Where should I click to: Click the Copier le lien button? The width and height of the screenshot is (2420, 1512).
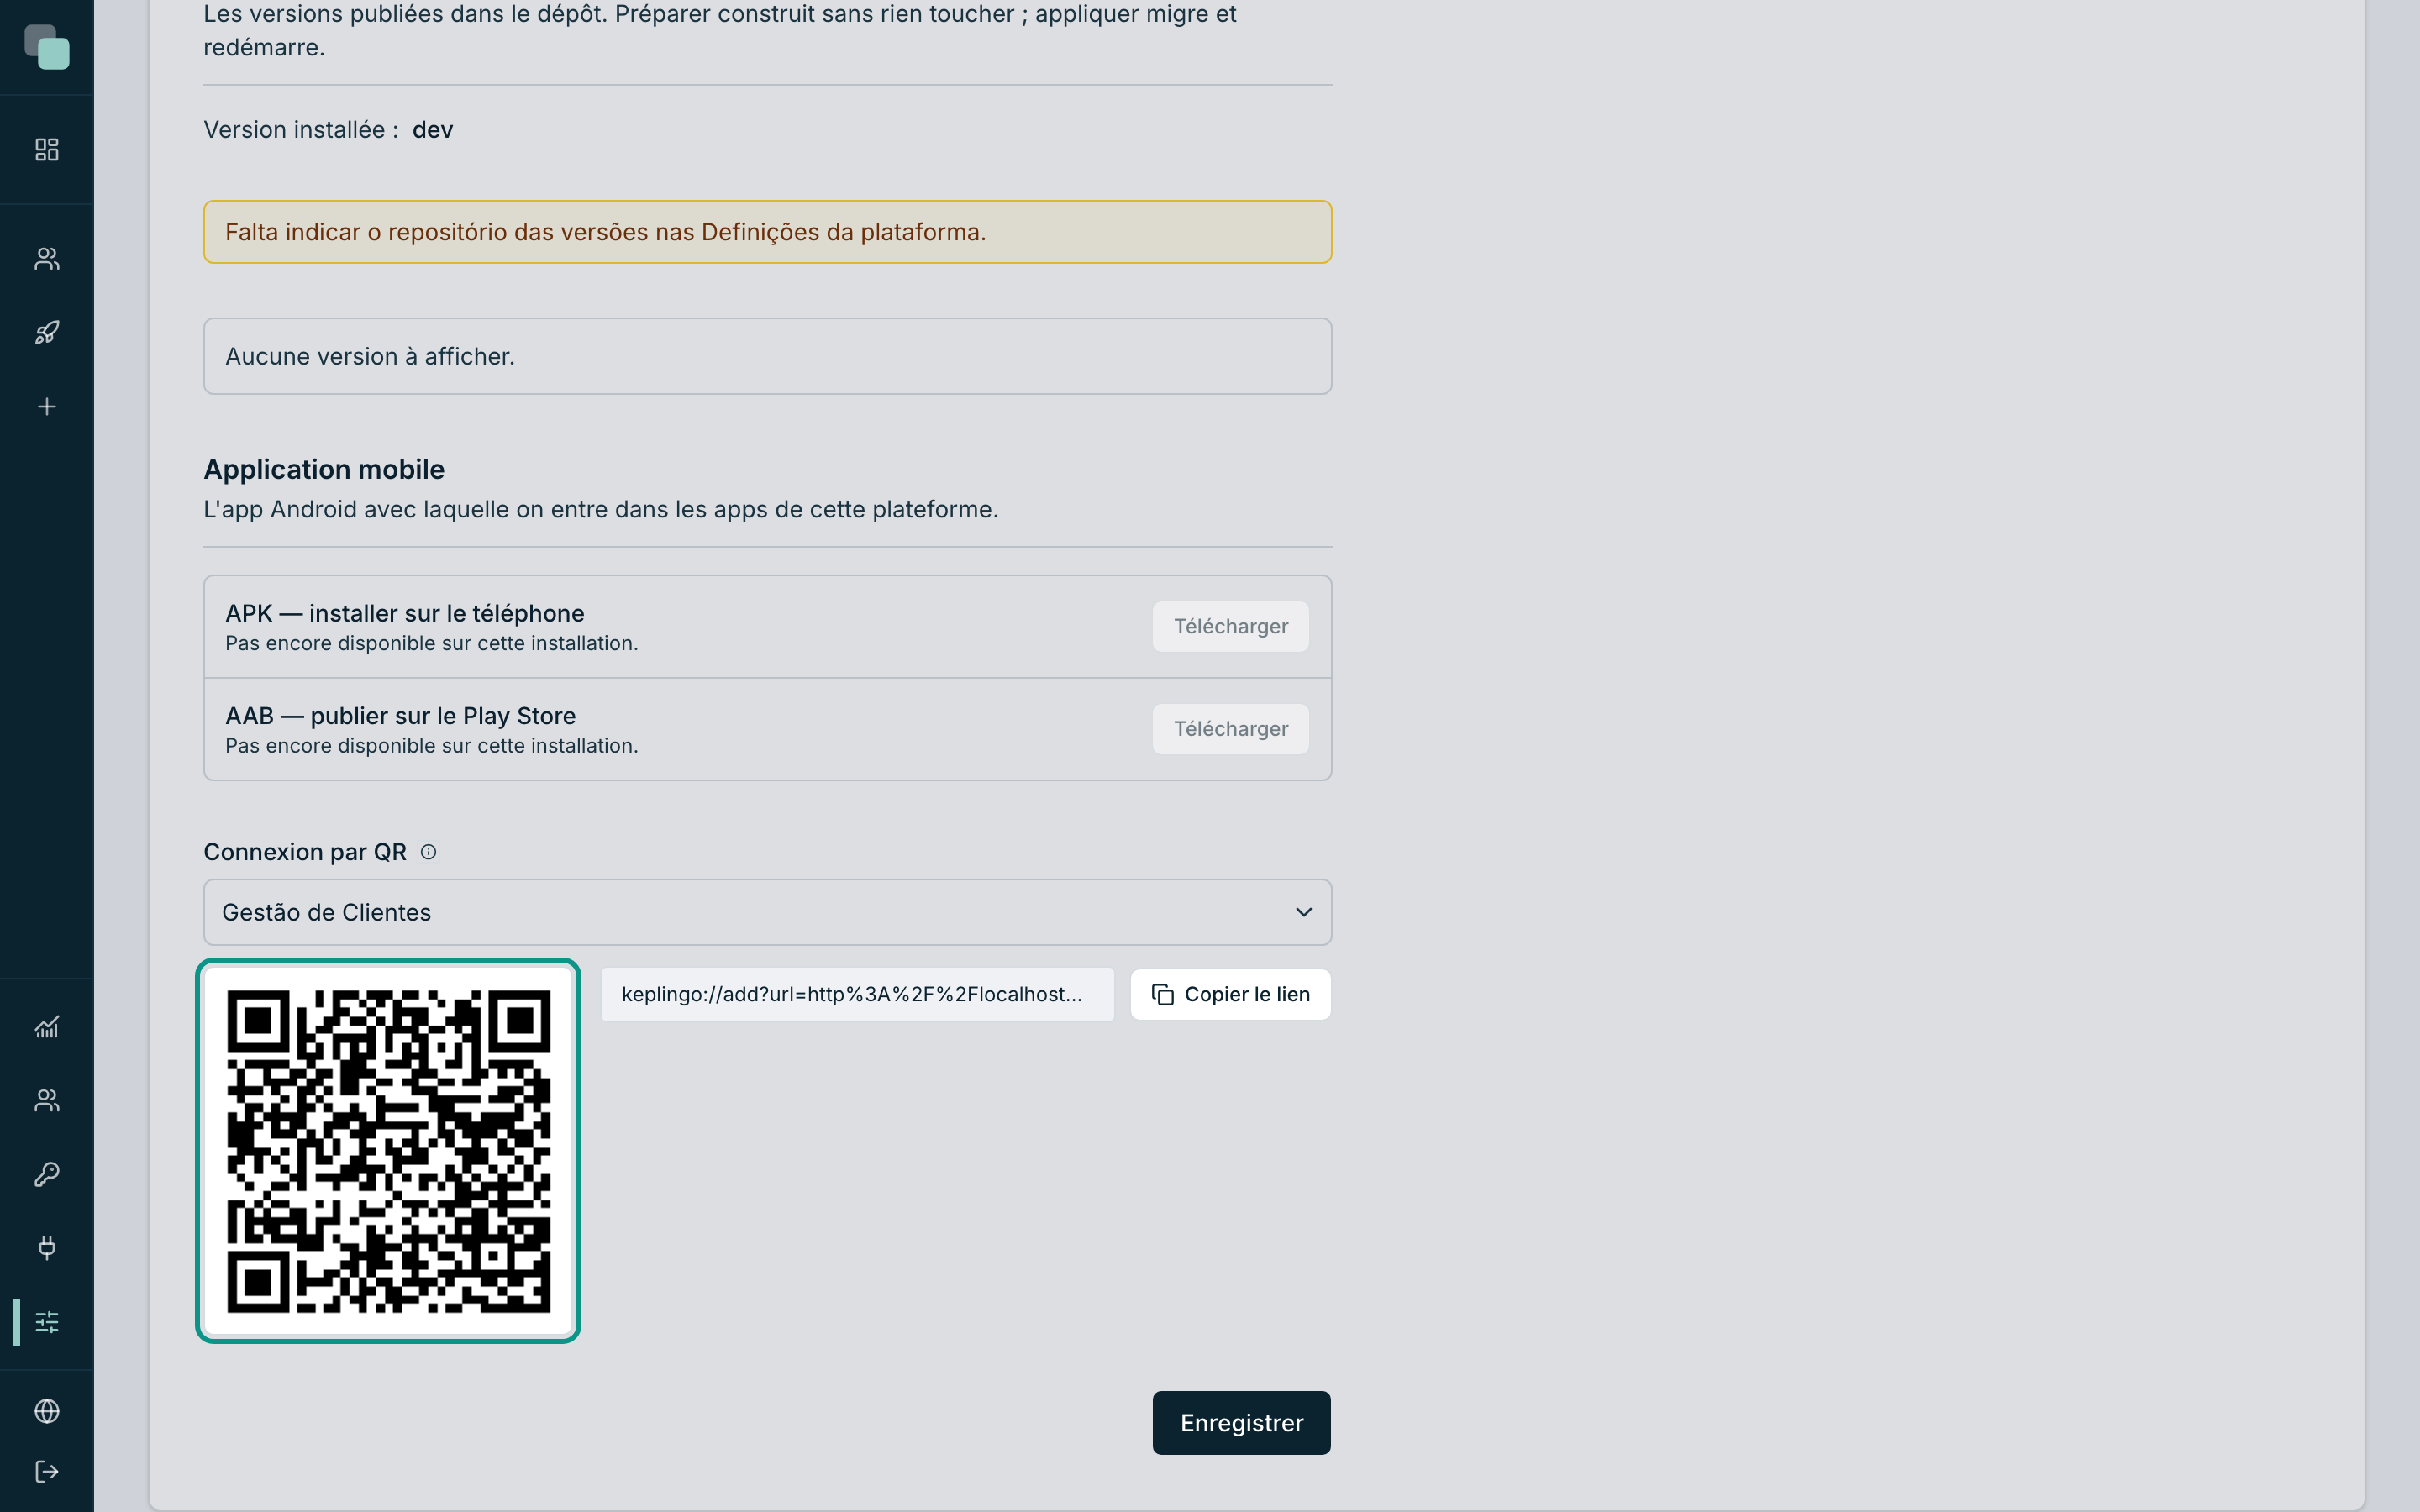tap(1230, 995)
